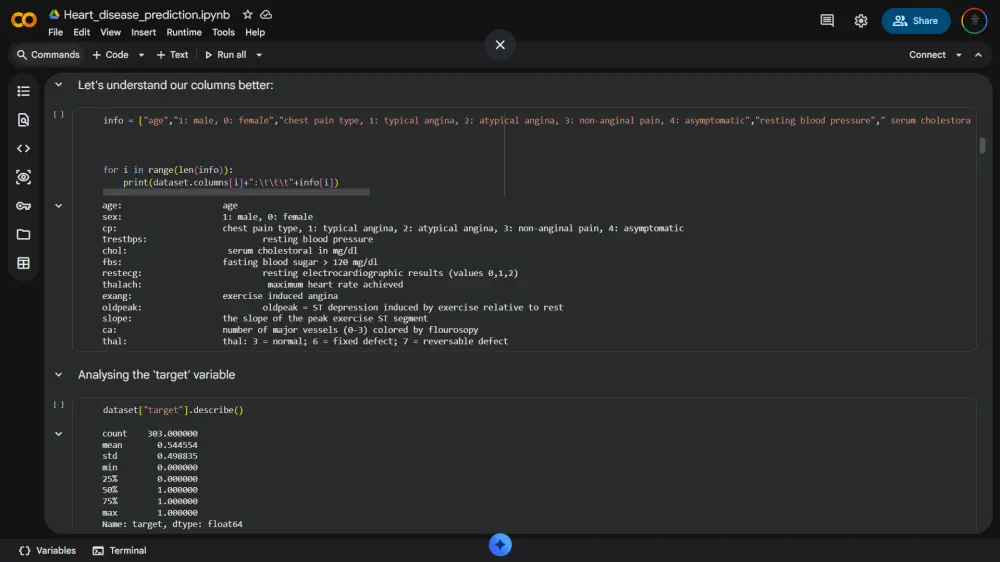Run the dataset target describe cell
The width and height of the screenshot is (1000, 562).
coord(59,404)
